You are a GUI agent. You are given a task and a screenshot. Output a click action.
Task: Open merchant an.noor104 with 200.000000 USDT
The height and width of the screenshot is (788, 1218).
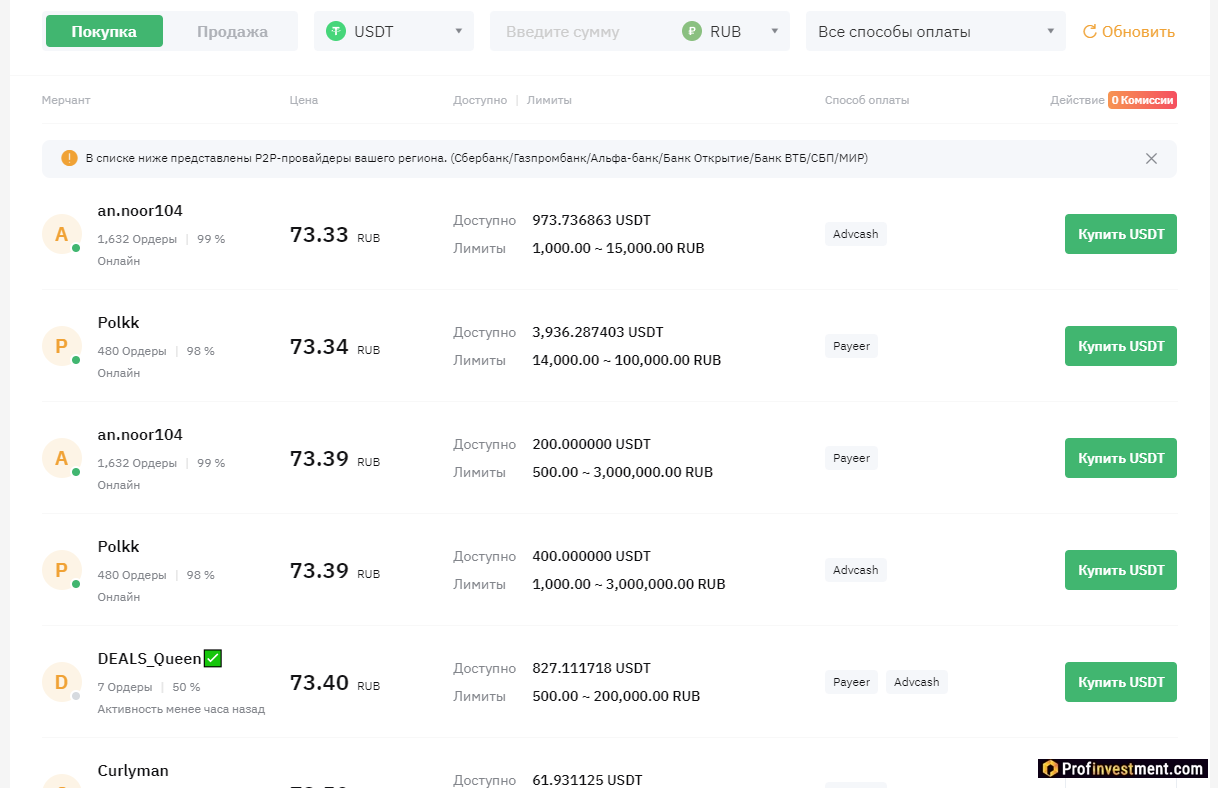pos(140,435)
